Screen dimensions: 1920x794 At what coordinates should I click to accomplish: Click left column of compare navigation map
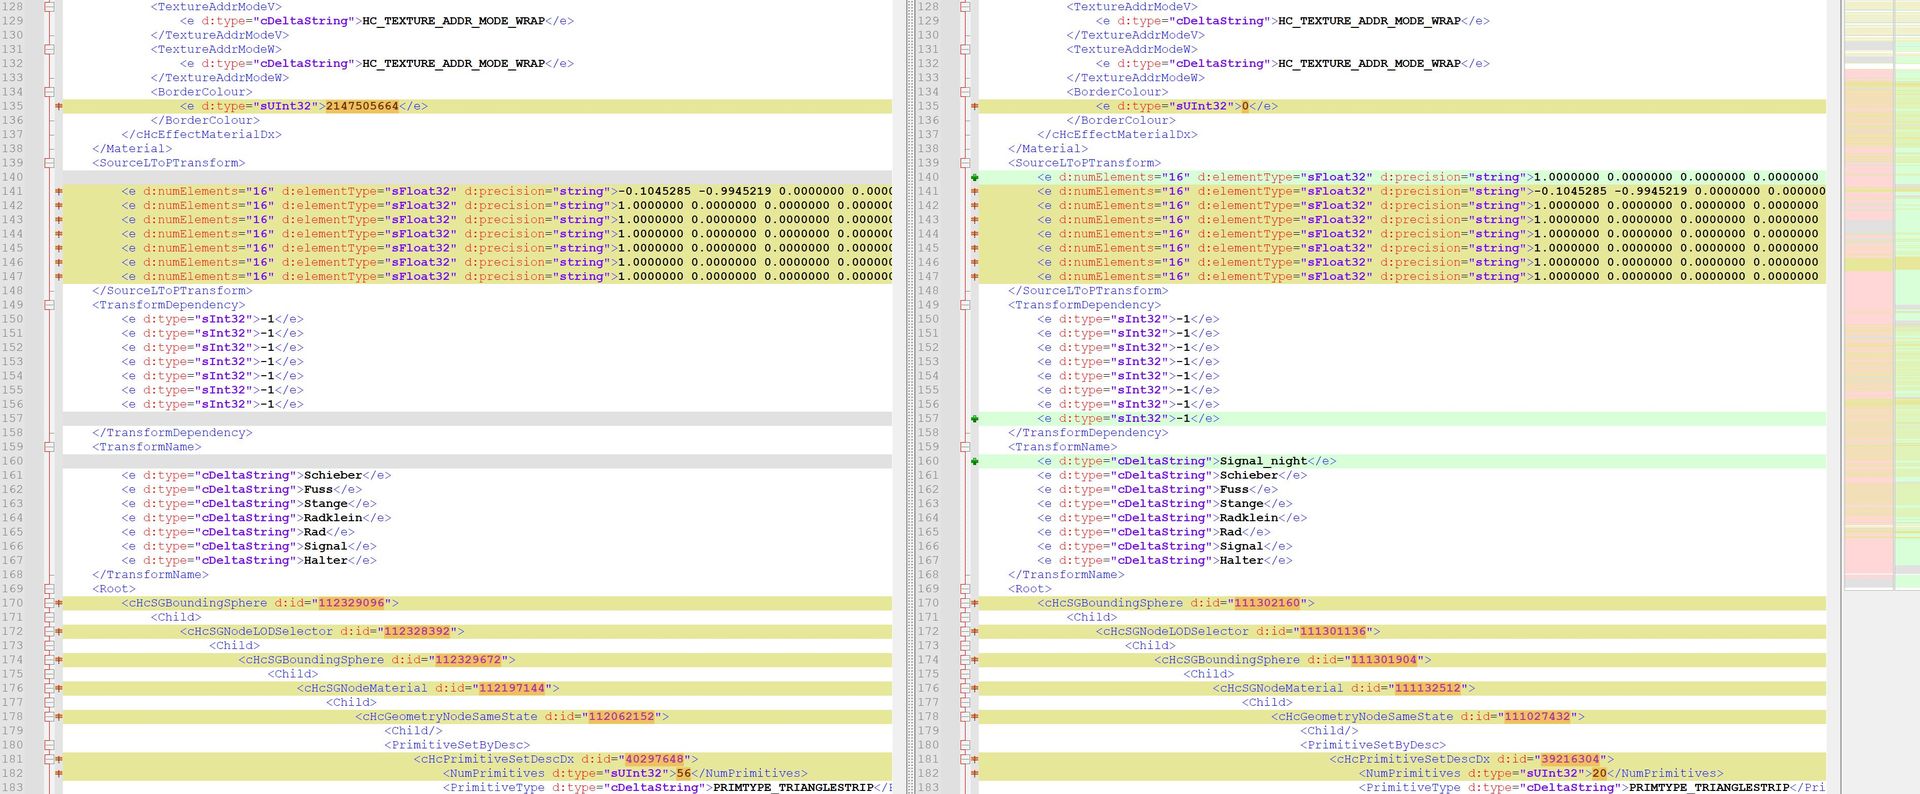[x=1868, y=300]
